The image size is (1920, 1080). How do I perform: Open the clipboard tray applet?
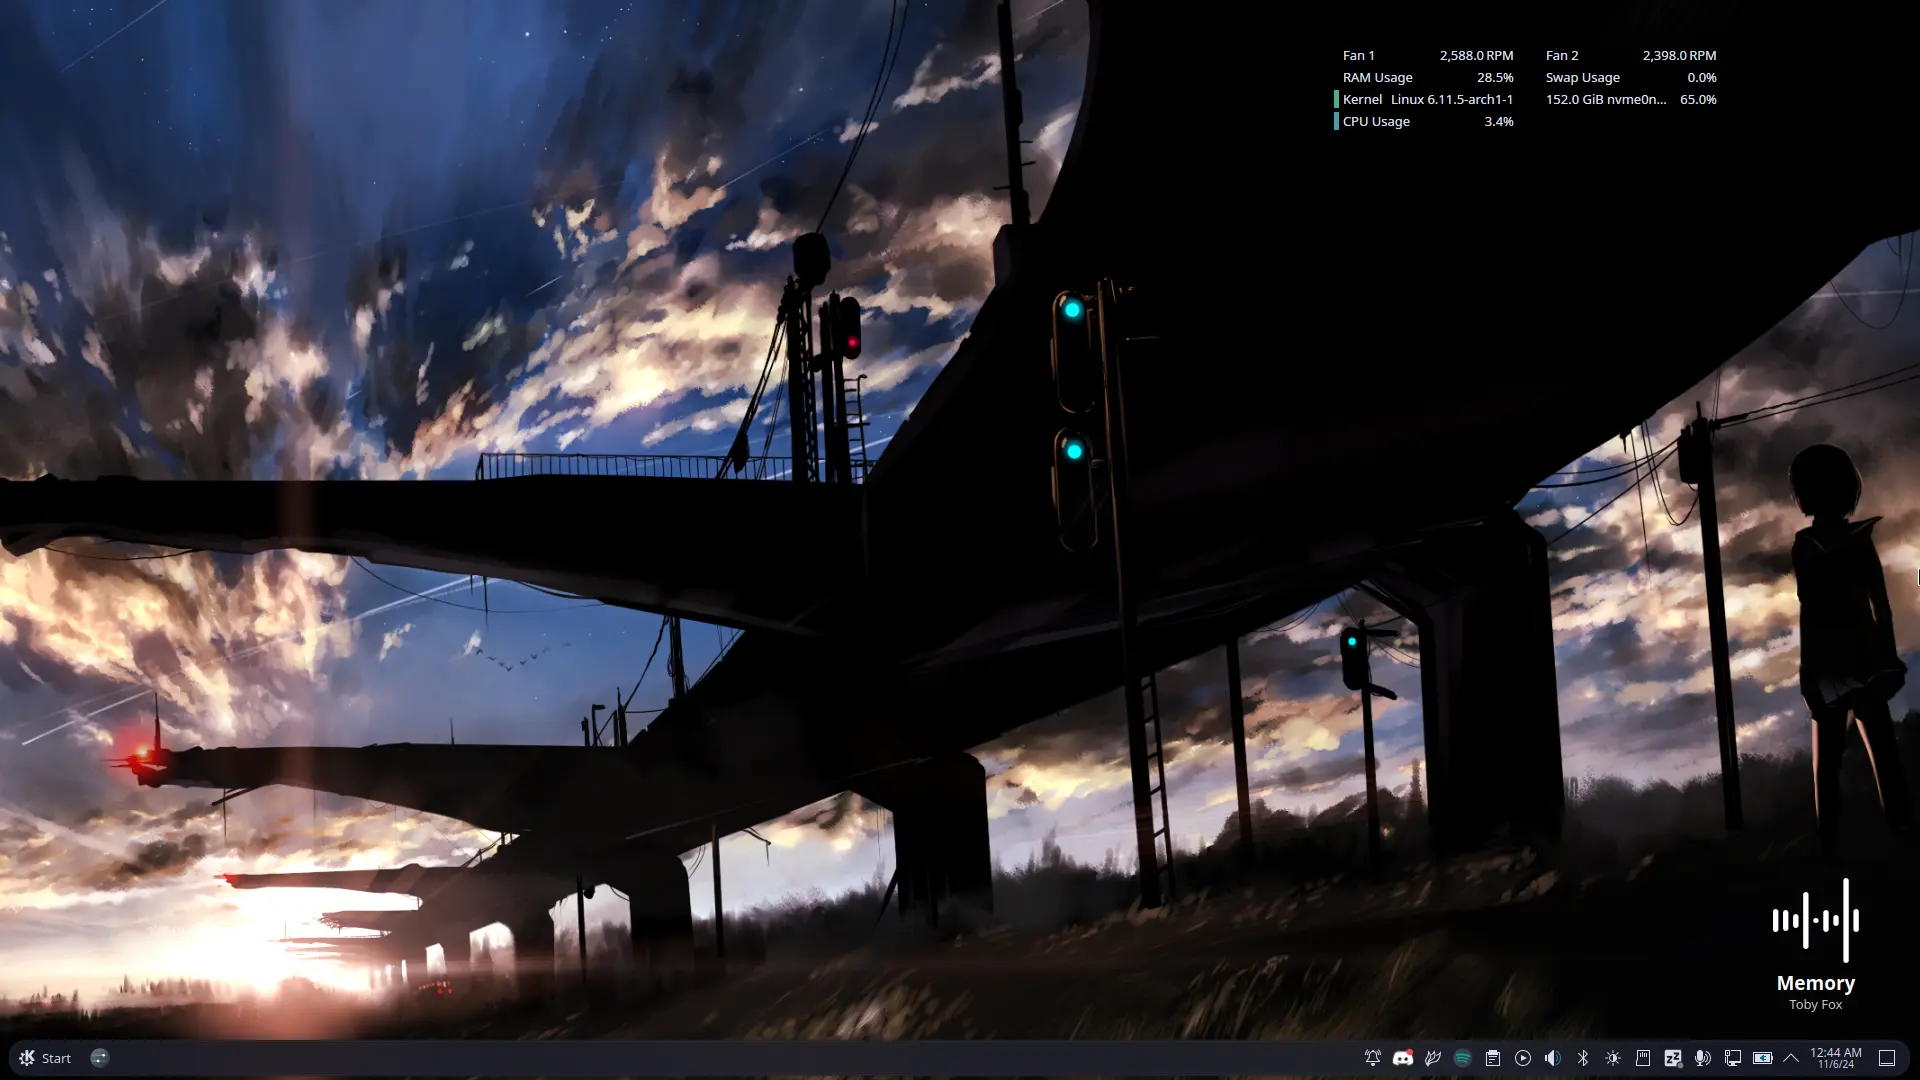1493,1058
